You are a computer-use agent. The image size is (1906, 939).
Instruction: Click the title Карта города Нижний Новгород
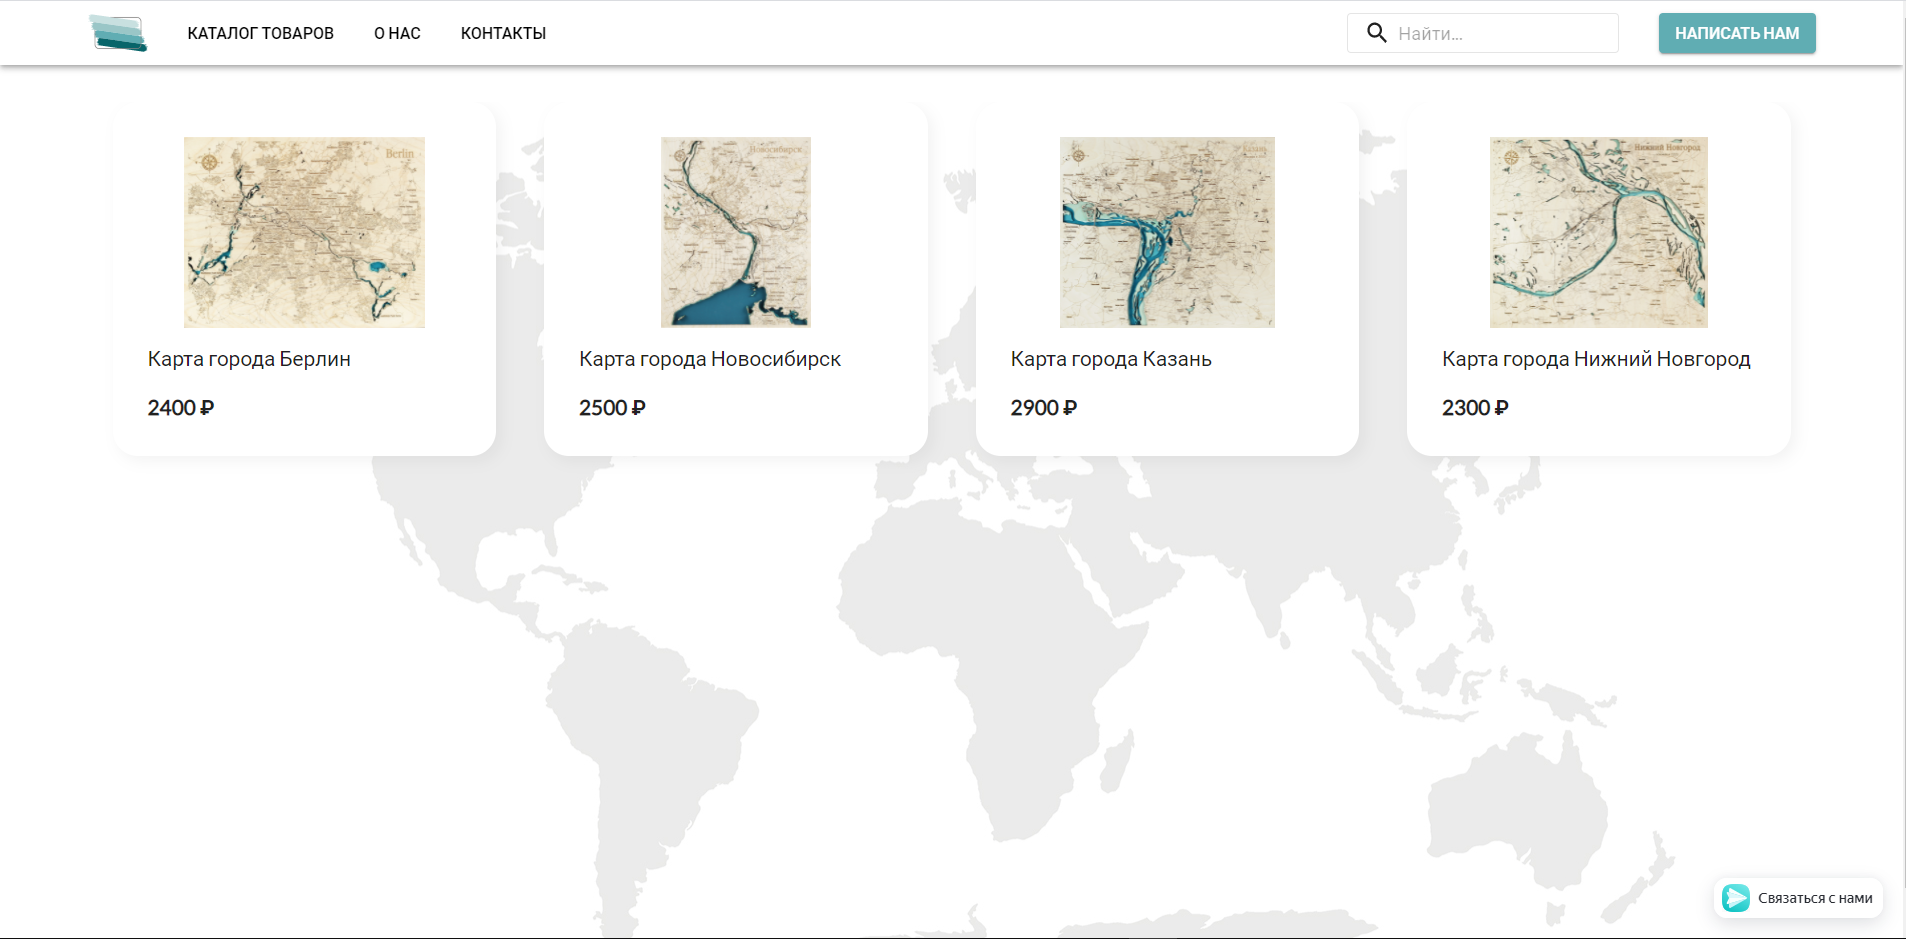1596,359
